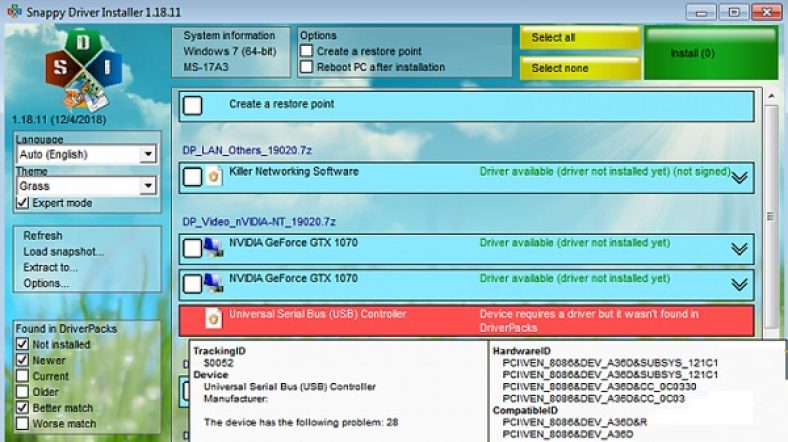The image size is (788, 442).
Task: Close the Snappy Driver Installer window
Action: pyautogui.click(x=766, y=12)
